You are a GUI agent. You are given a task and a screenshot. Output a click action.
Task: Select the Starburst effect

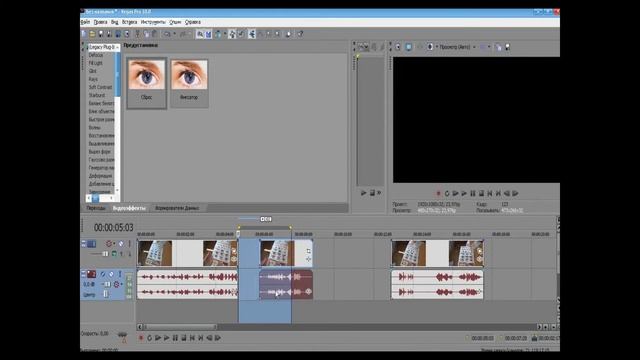point(97,96)
